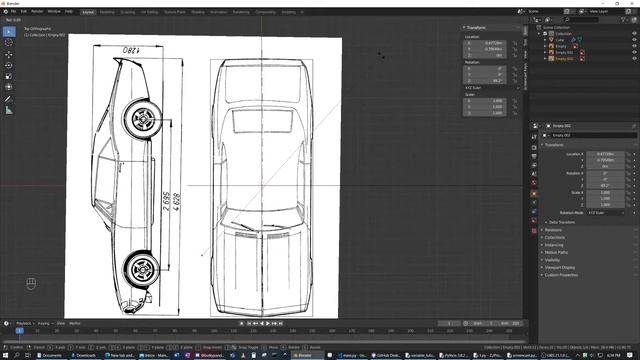The image size is (640, 360).
Task: Click the timeline End frame field
Action: [x=511, y=323]
